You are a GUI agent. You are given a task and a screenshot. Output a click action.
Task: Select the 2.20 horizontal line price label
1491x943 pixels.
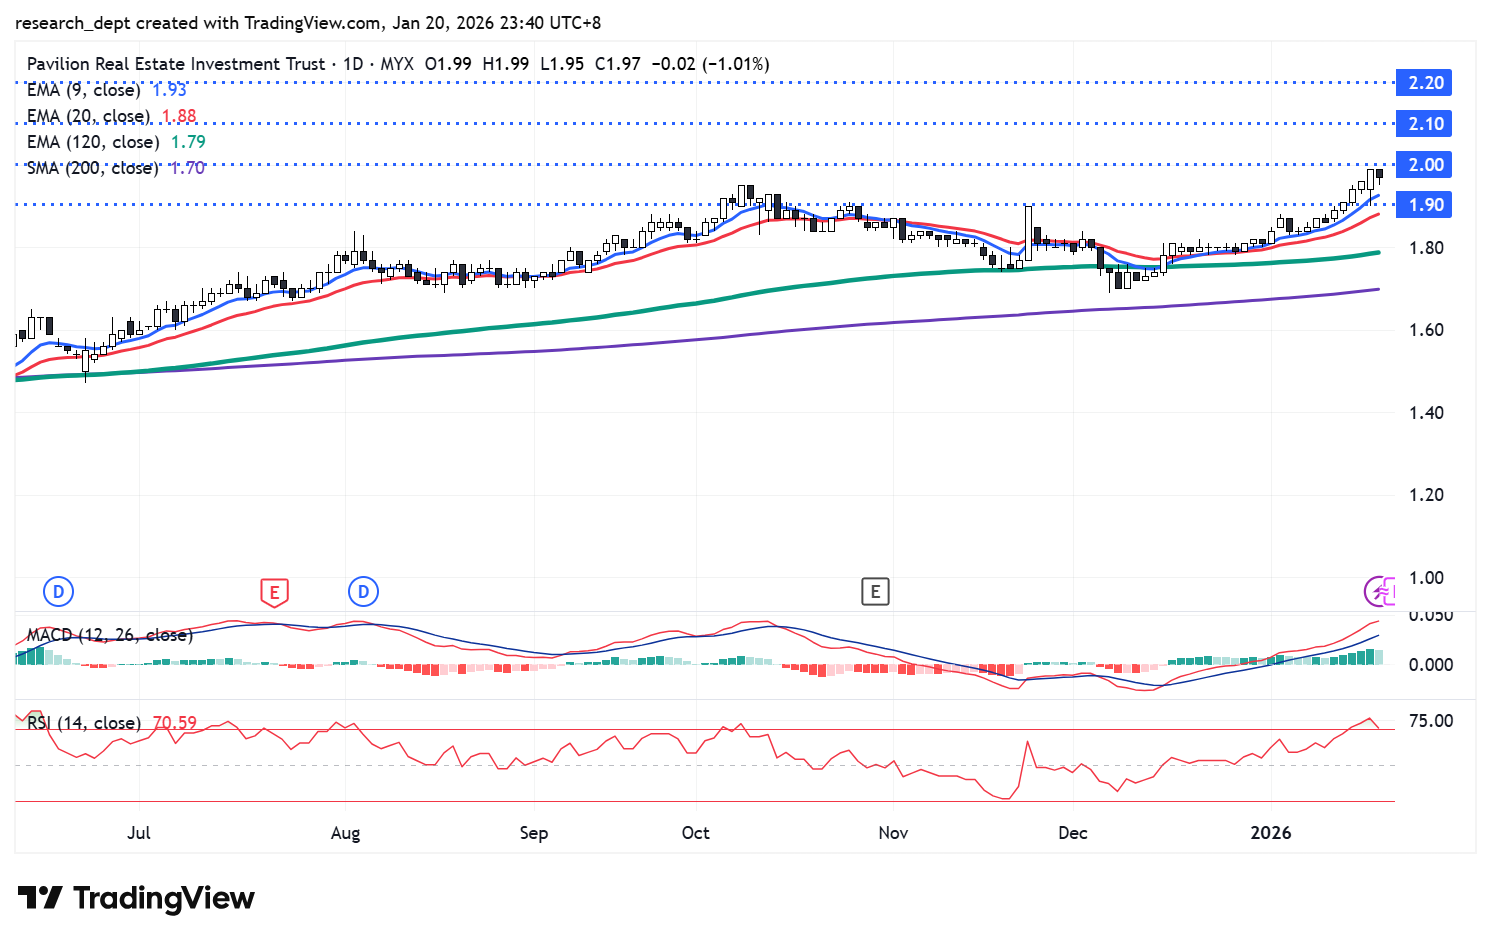point(1424,83)
